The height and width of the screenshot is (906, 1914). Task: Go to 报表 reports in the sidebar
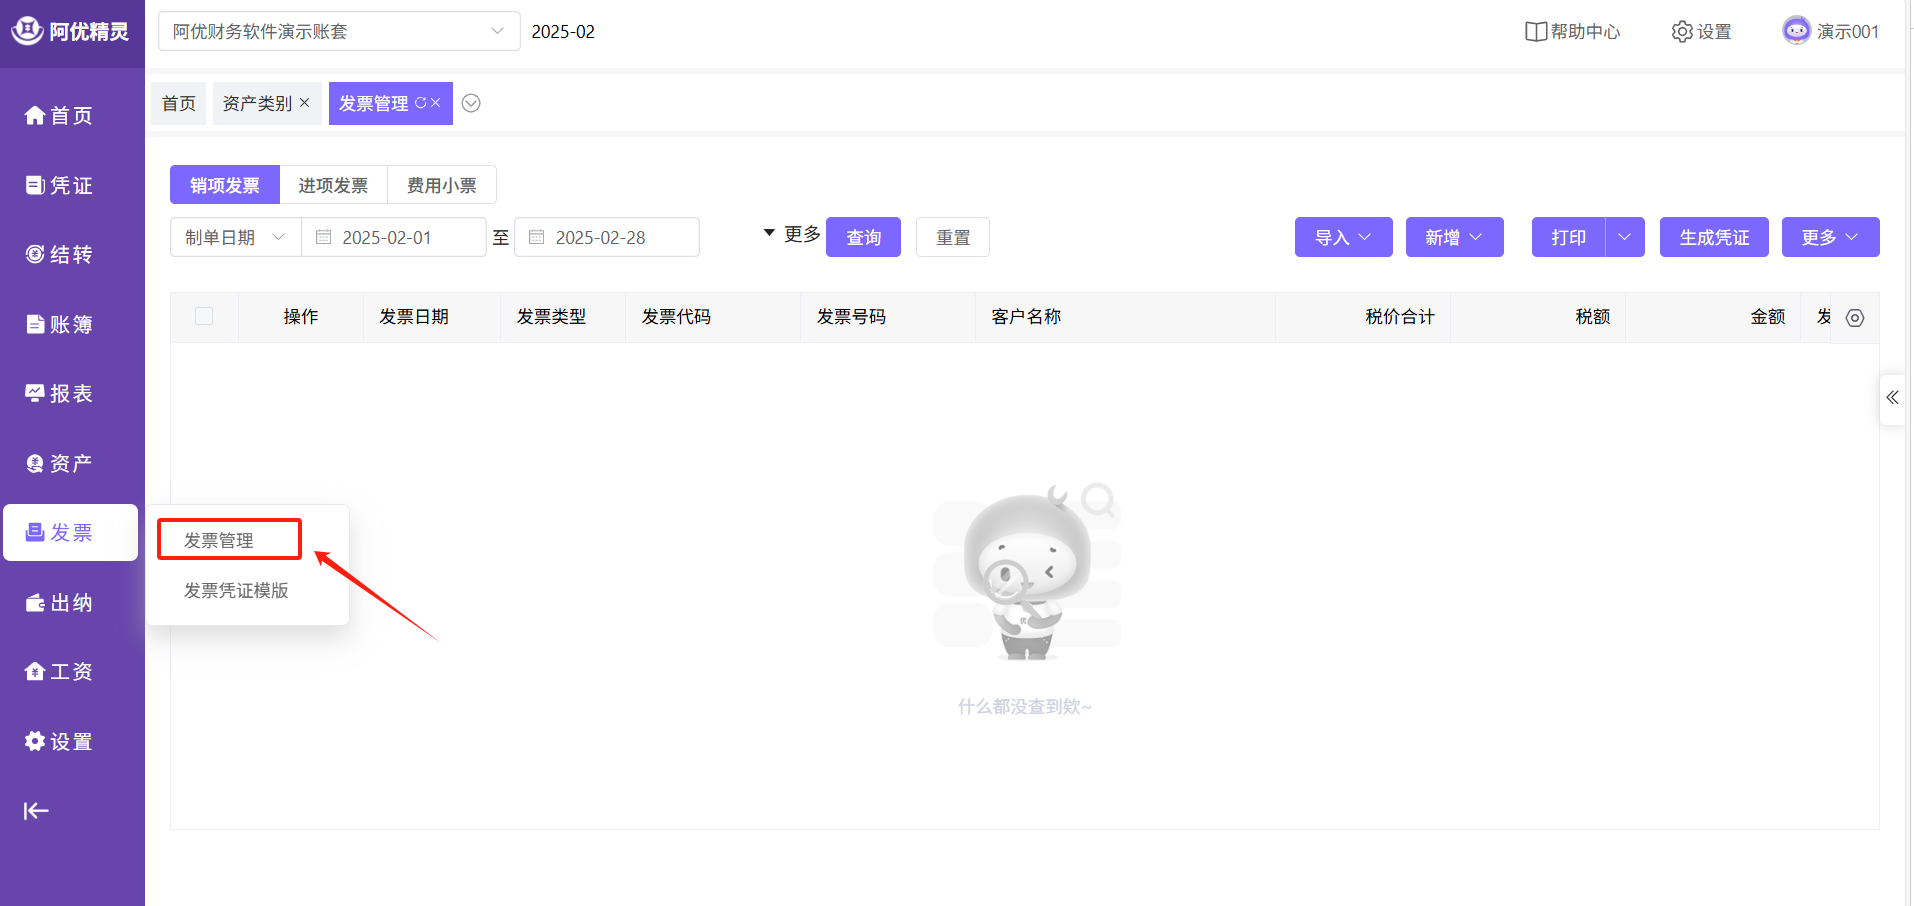point(60,394)
